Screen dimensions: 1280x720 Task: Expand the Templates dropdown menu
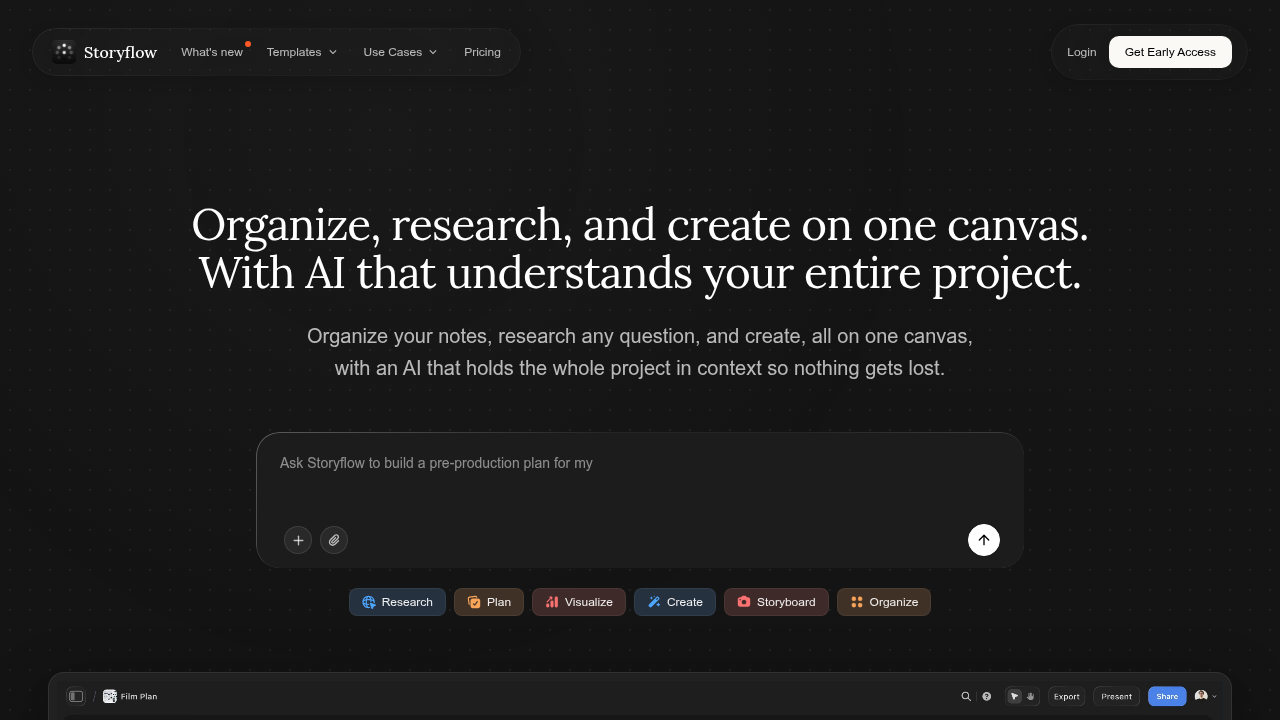click(302, 52)
